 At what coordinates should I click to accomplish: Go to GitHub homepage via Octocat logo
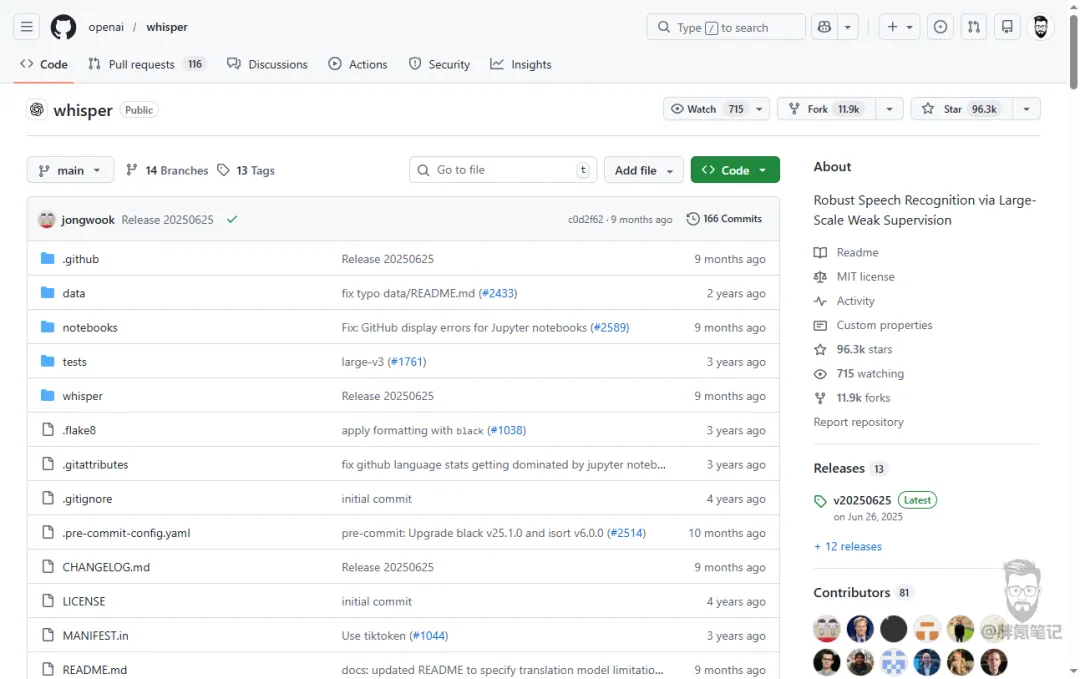63,27
